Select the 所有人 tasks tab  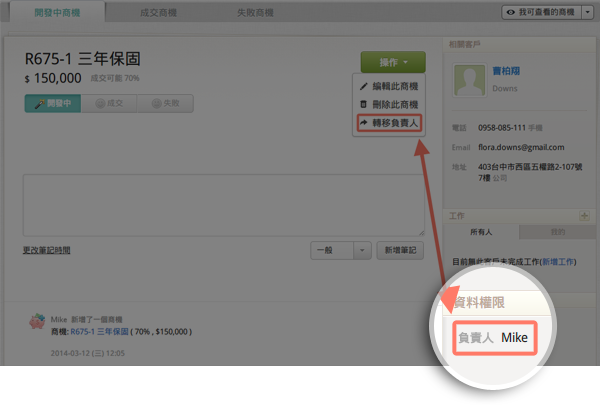[481, 232]
